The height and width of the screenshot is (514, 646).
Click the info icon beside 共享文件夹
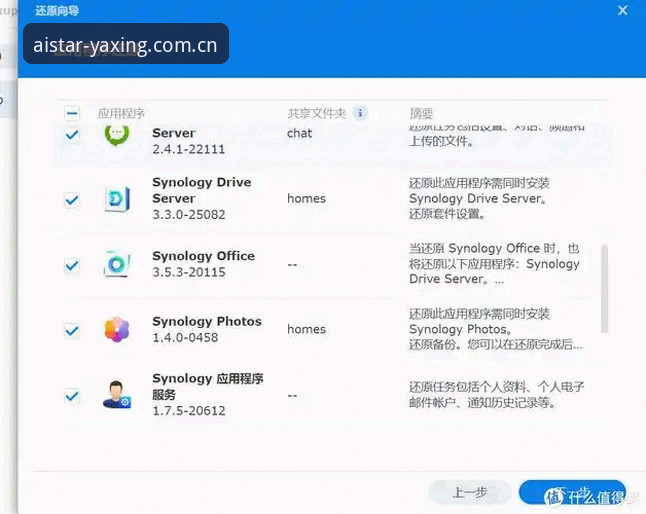click(x=360, y=112)
